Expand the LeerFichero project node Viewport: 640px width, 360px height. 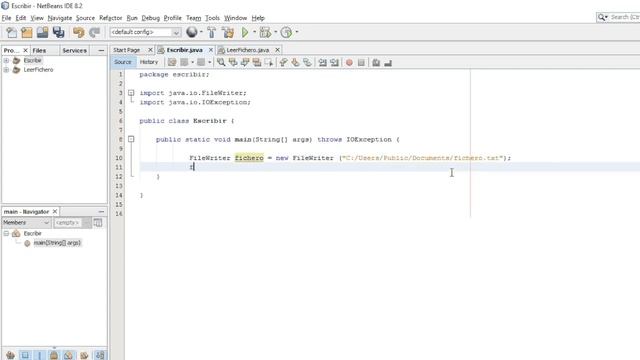(6, 70)
